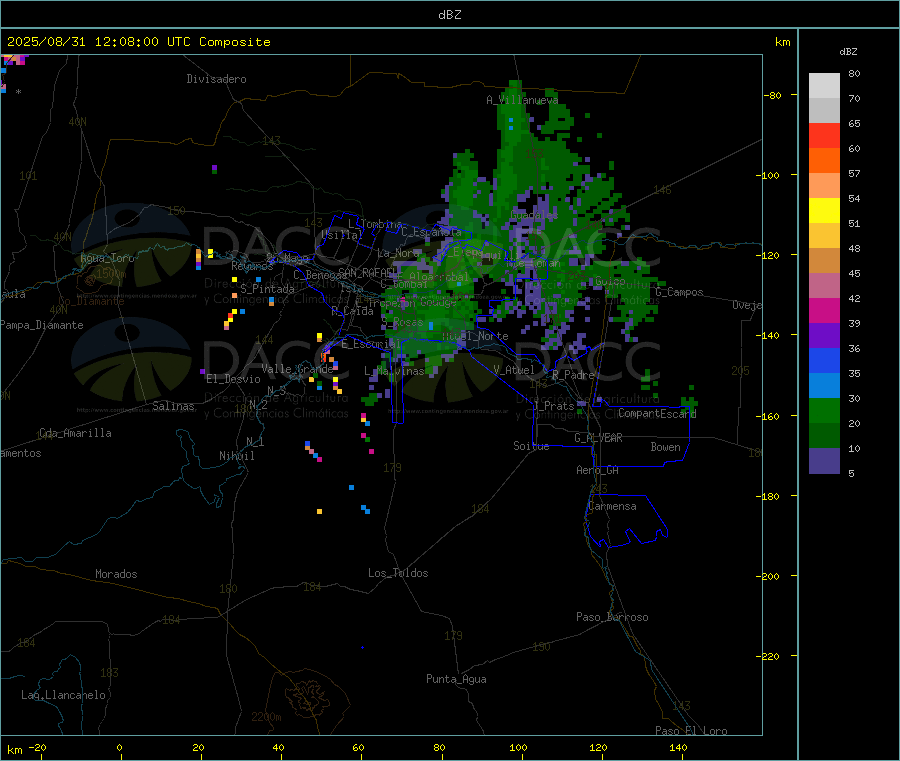This screenshot has width=900, height=761.
Task: Click the 'Paso_El_Loro' map label
Action: coord(691,731)
